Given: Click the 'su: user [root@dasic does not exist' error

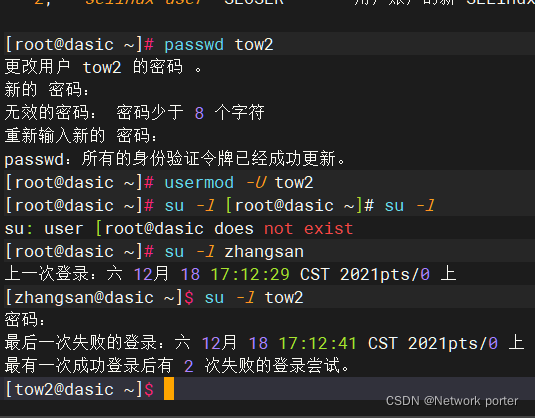Looking at the screenshot, I should (x=179, y=229).
